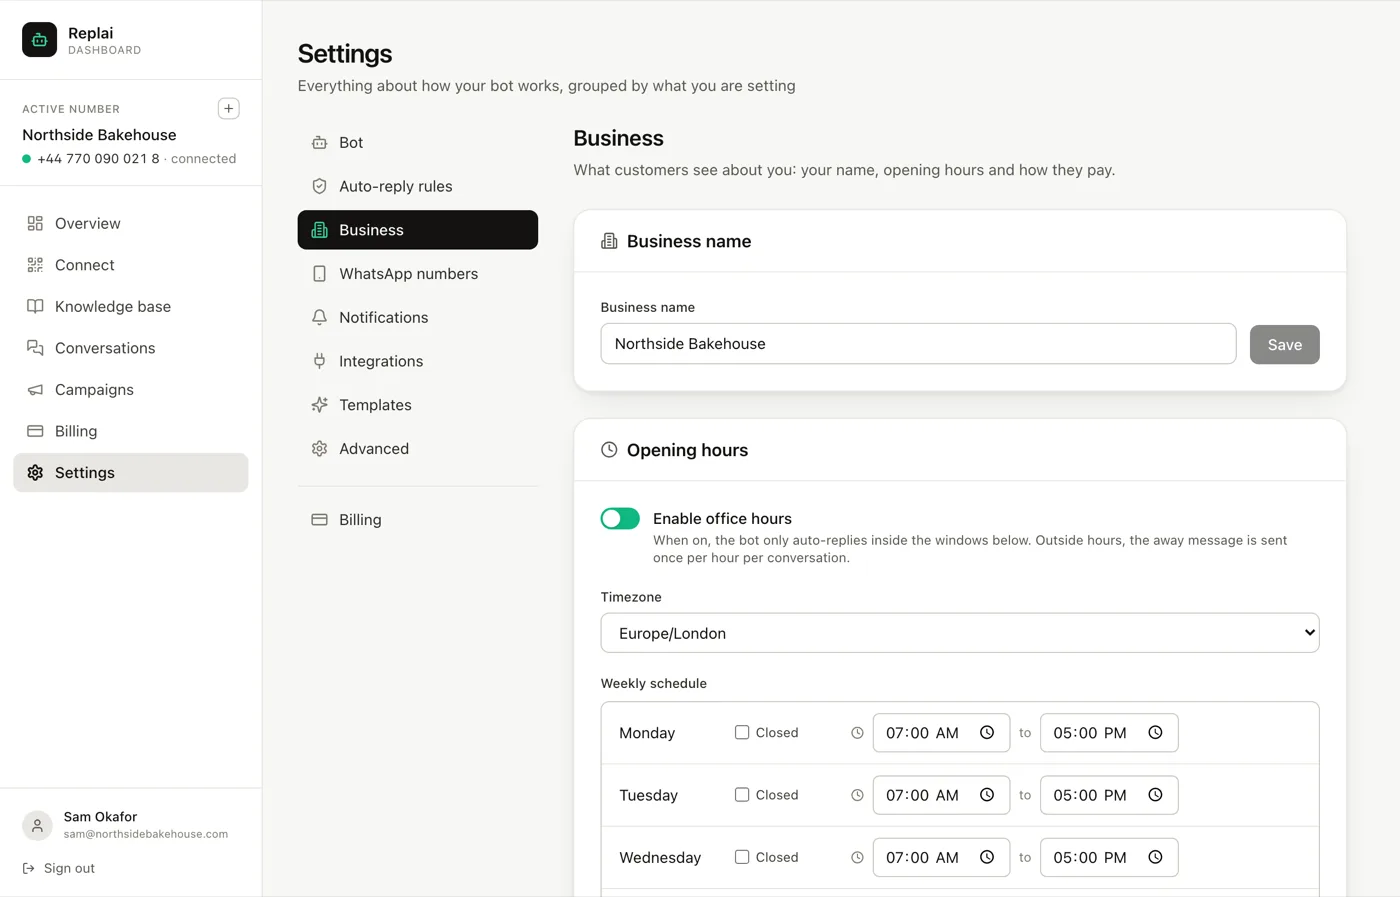Toggle the Enable office hours switch
The height and width of the screenshot is (897, 1400).
(x=620, y=518)
